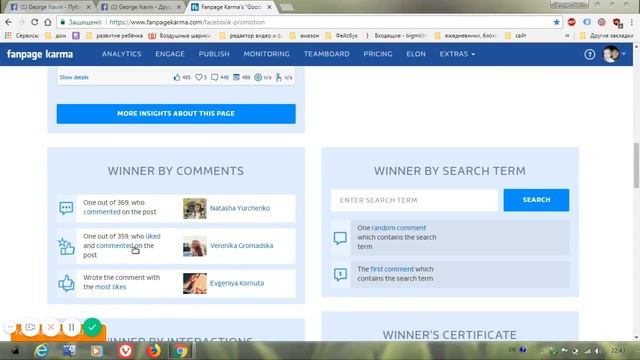
Task: Pause the screen recording
Action: [71, 327]
